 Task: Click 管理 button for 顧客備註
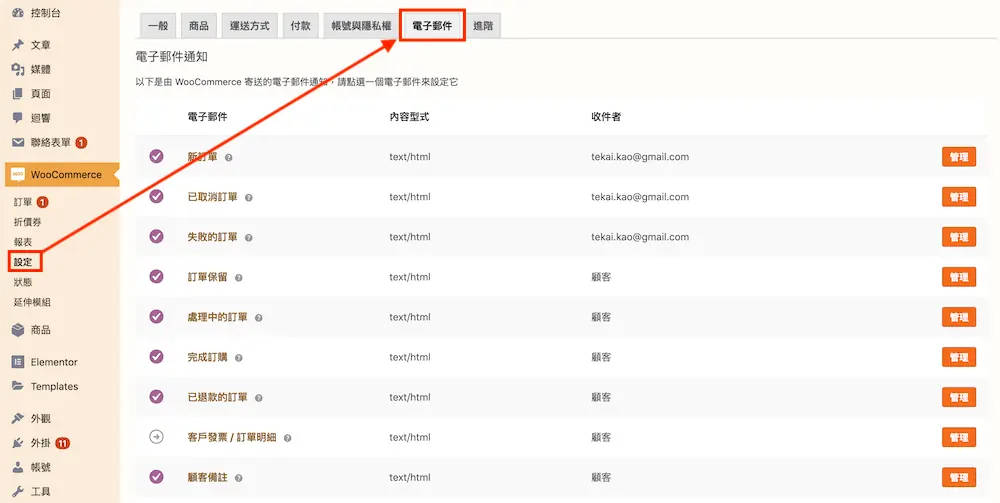tap(959, 477)
